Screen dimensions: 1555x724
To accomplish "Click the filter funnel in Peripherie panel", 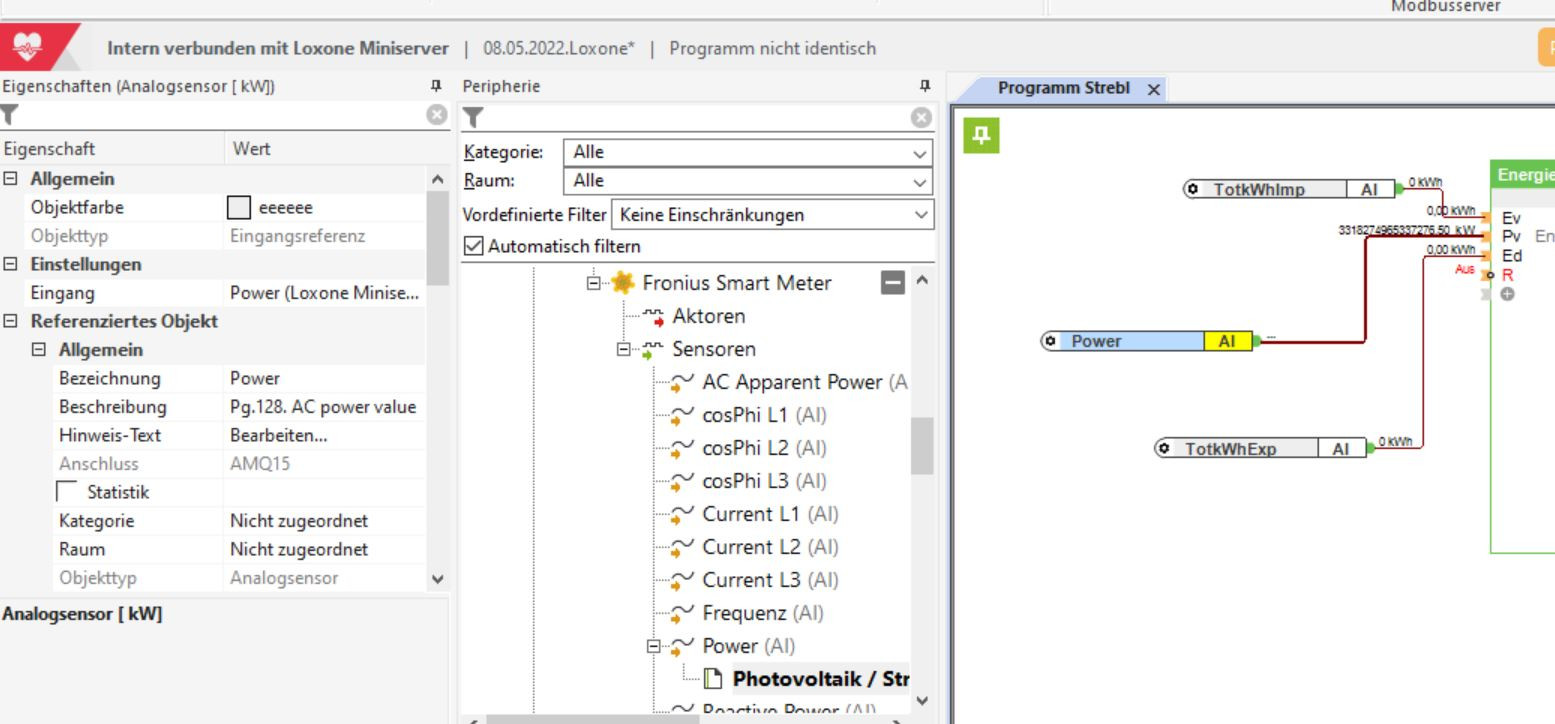I will coord(473,118).
